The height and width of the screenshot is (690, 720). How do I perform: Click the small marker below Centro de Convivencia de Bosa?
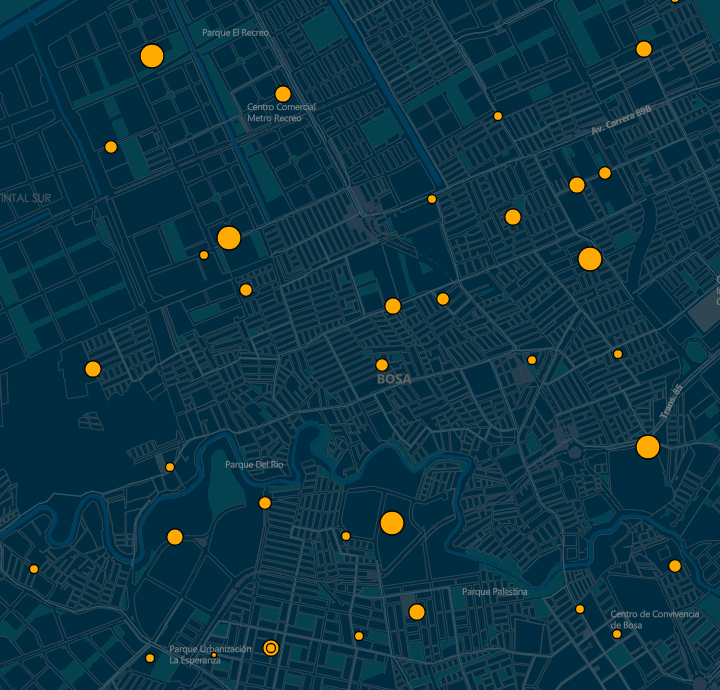pos(617,634)
